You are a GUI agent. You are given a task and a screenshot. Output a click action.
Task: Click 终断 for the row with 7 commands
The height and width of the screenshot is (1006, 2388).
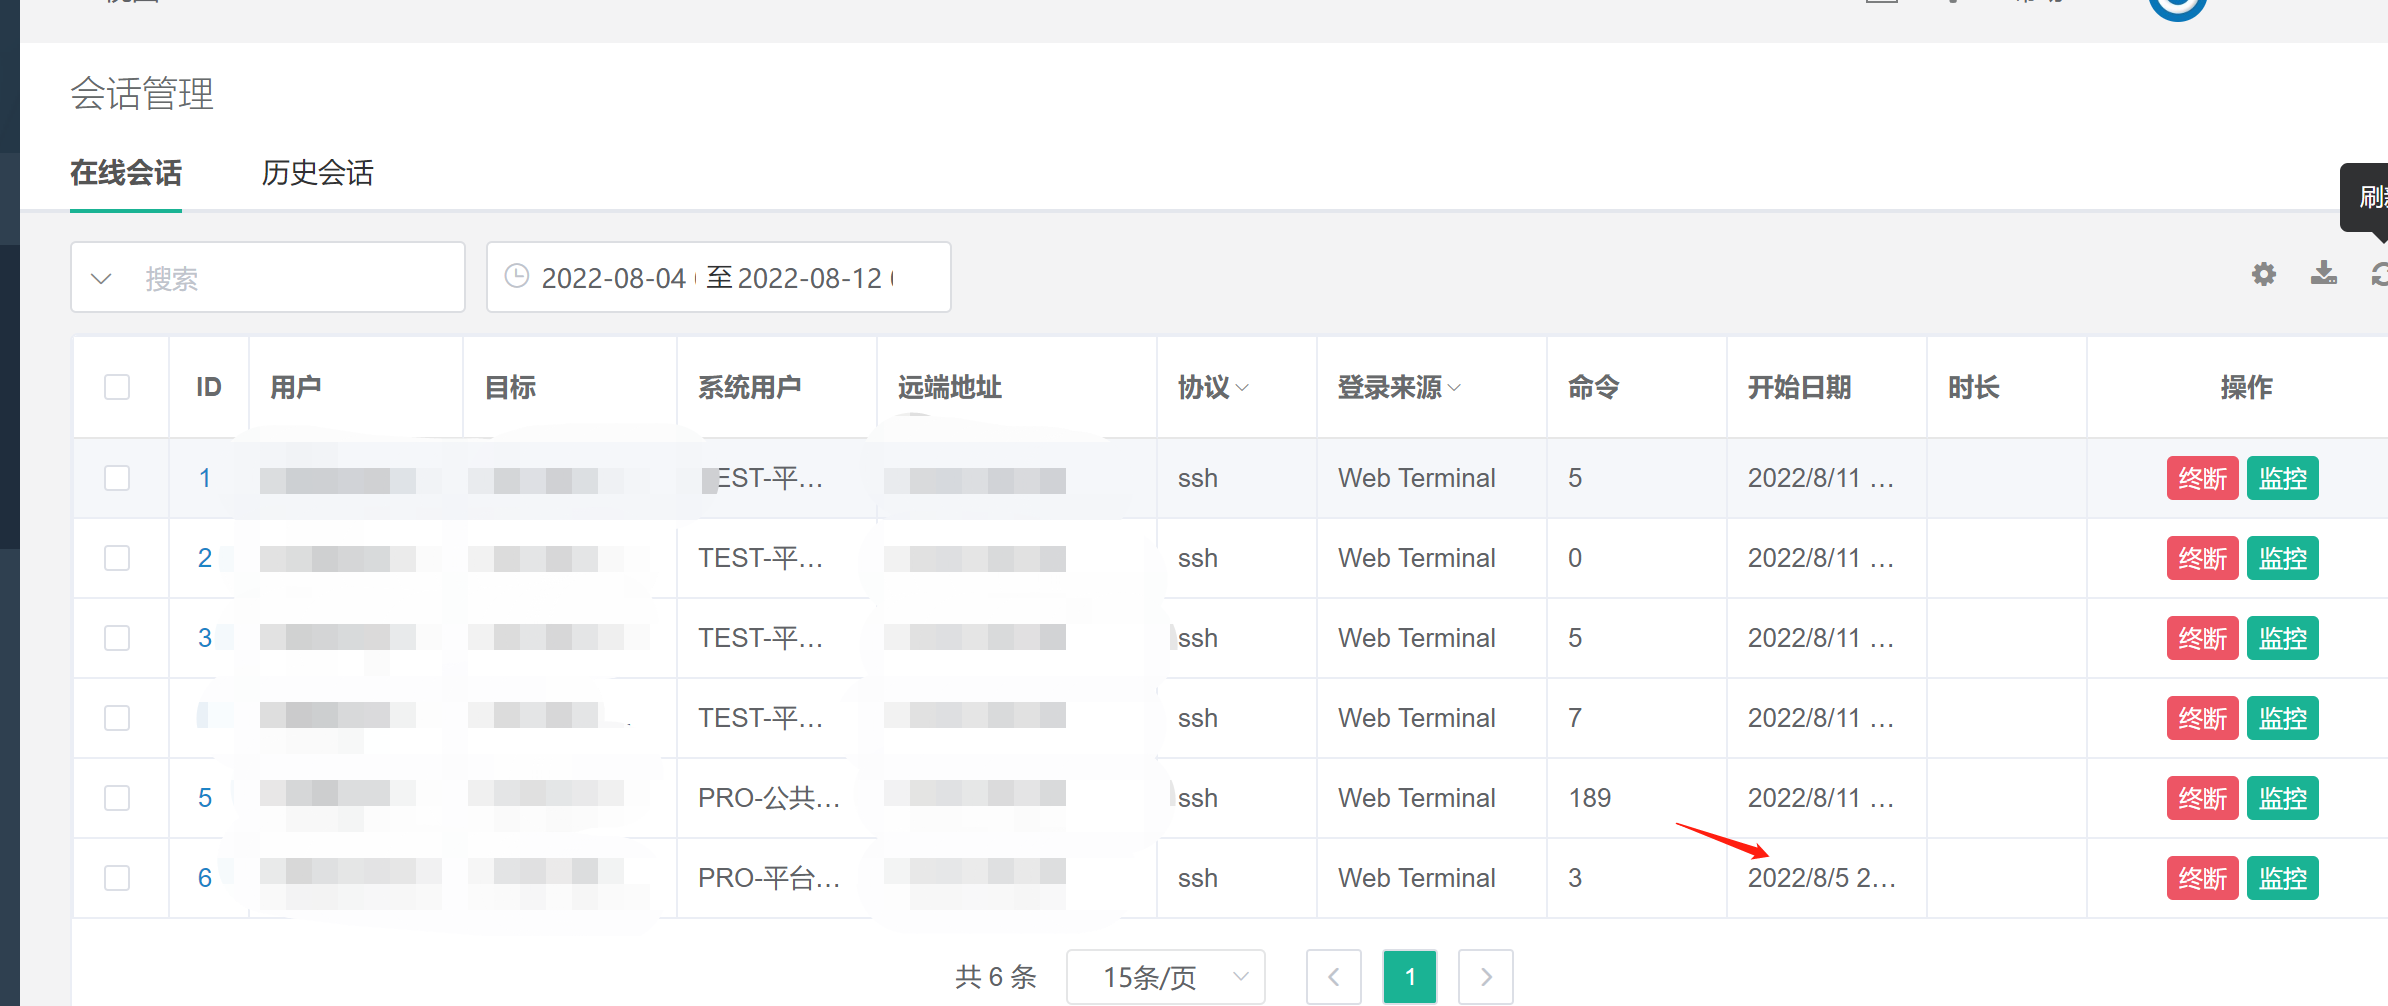coord(2202,718)
